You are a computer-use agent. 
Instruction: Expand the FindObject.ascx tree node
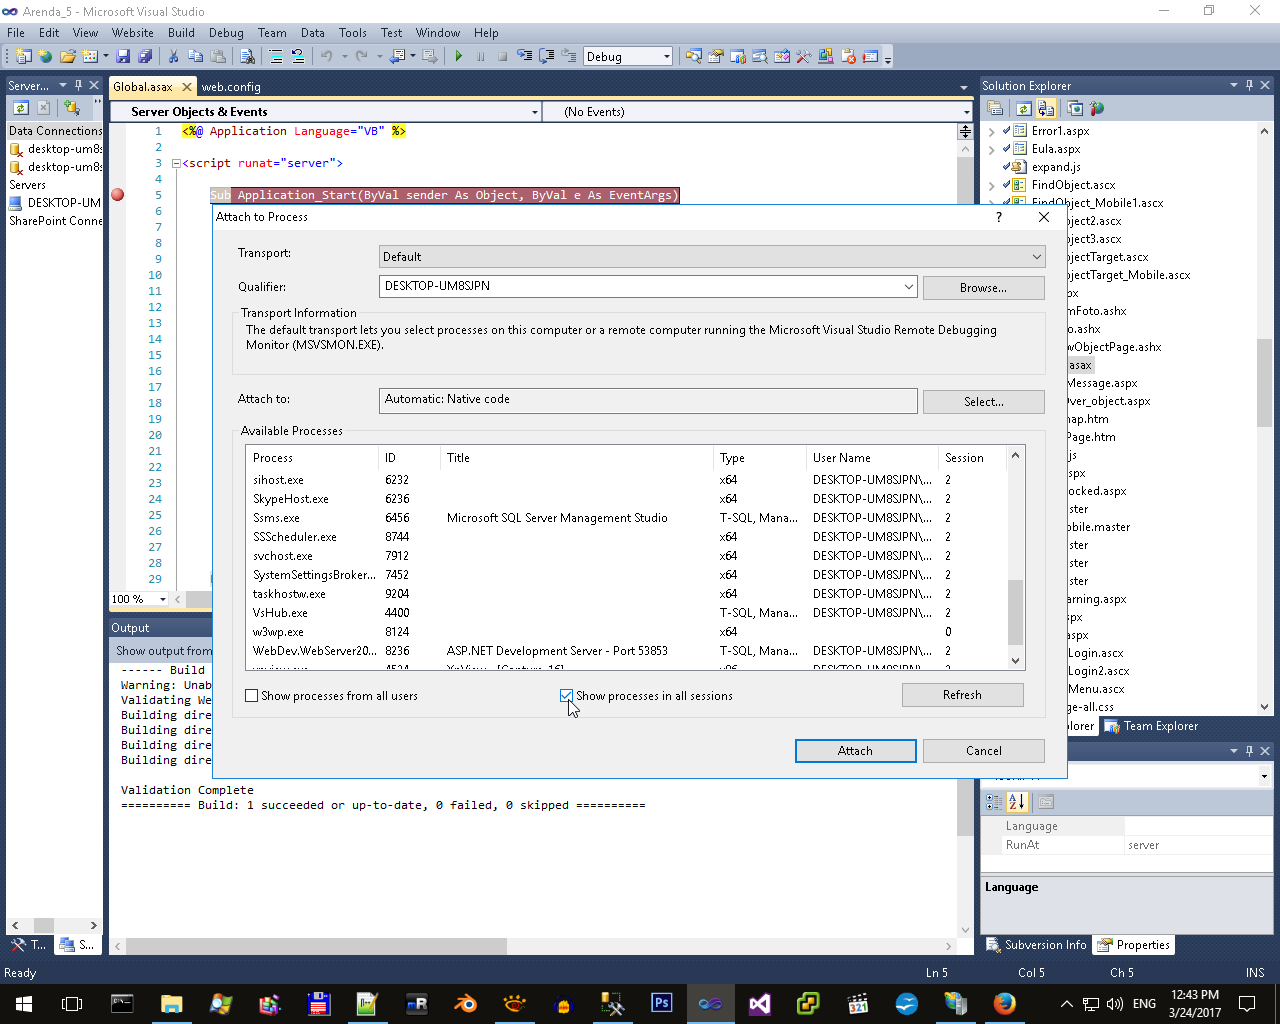992,185
